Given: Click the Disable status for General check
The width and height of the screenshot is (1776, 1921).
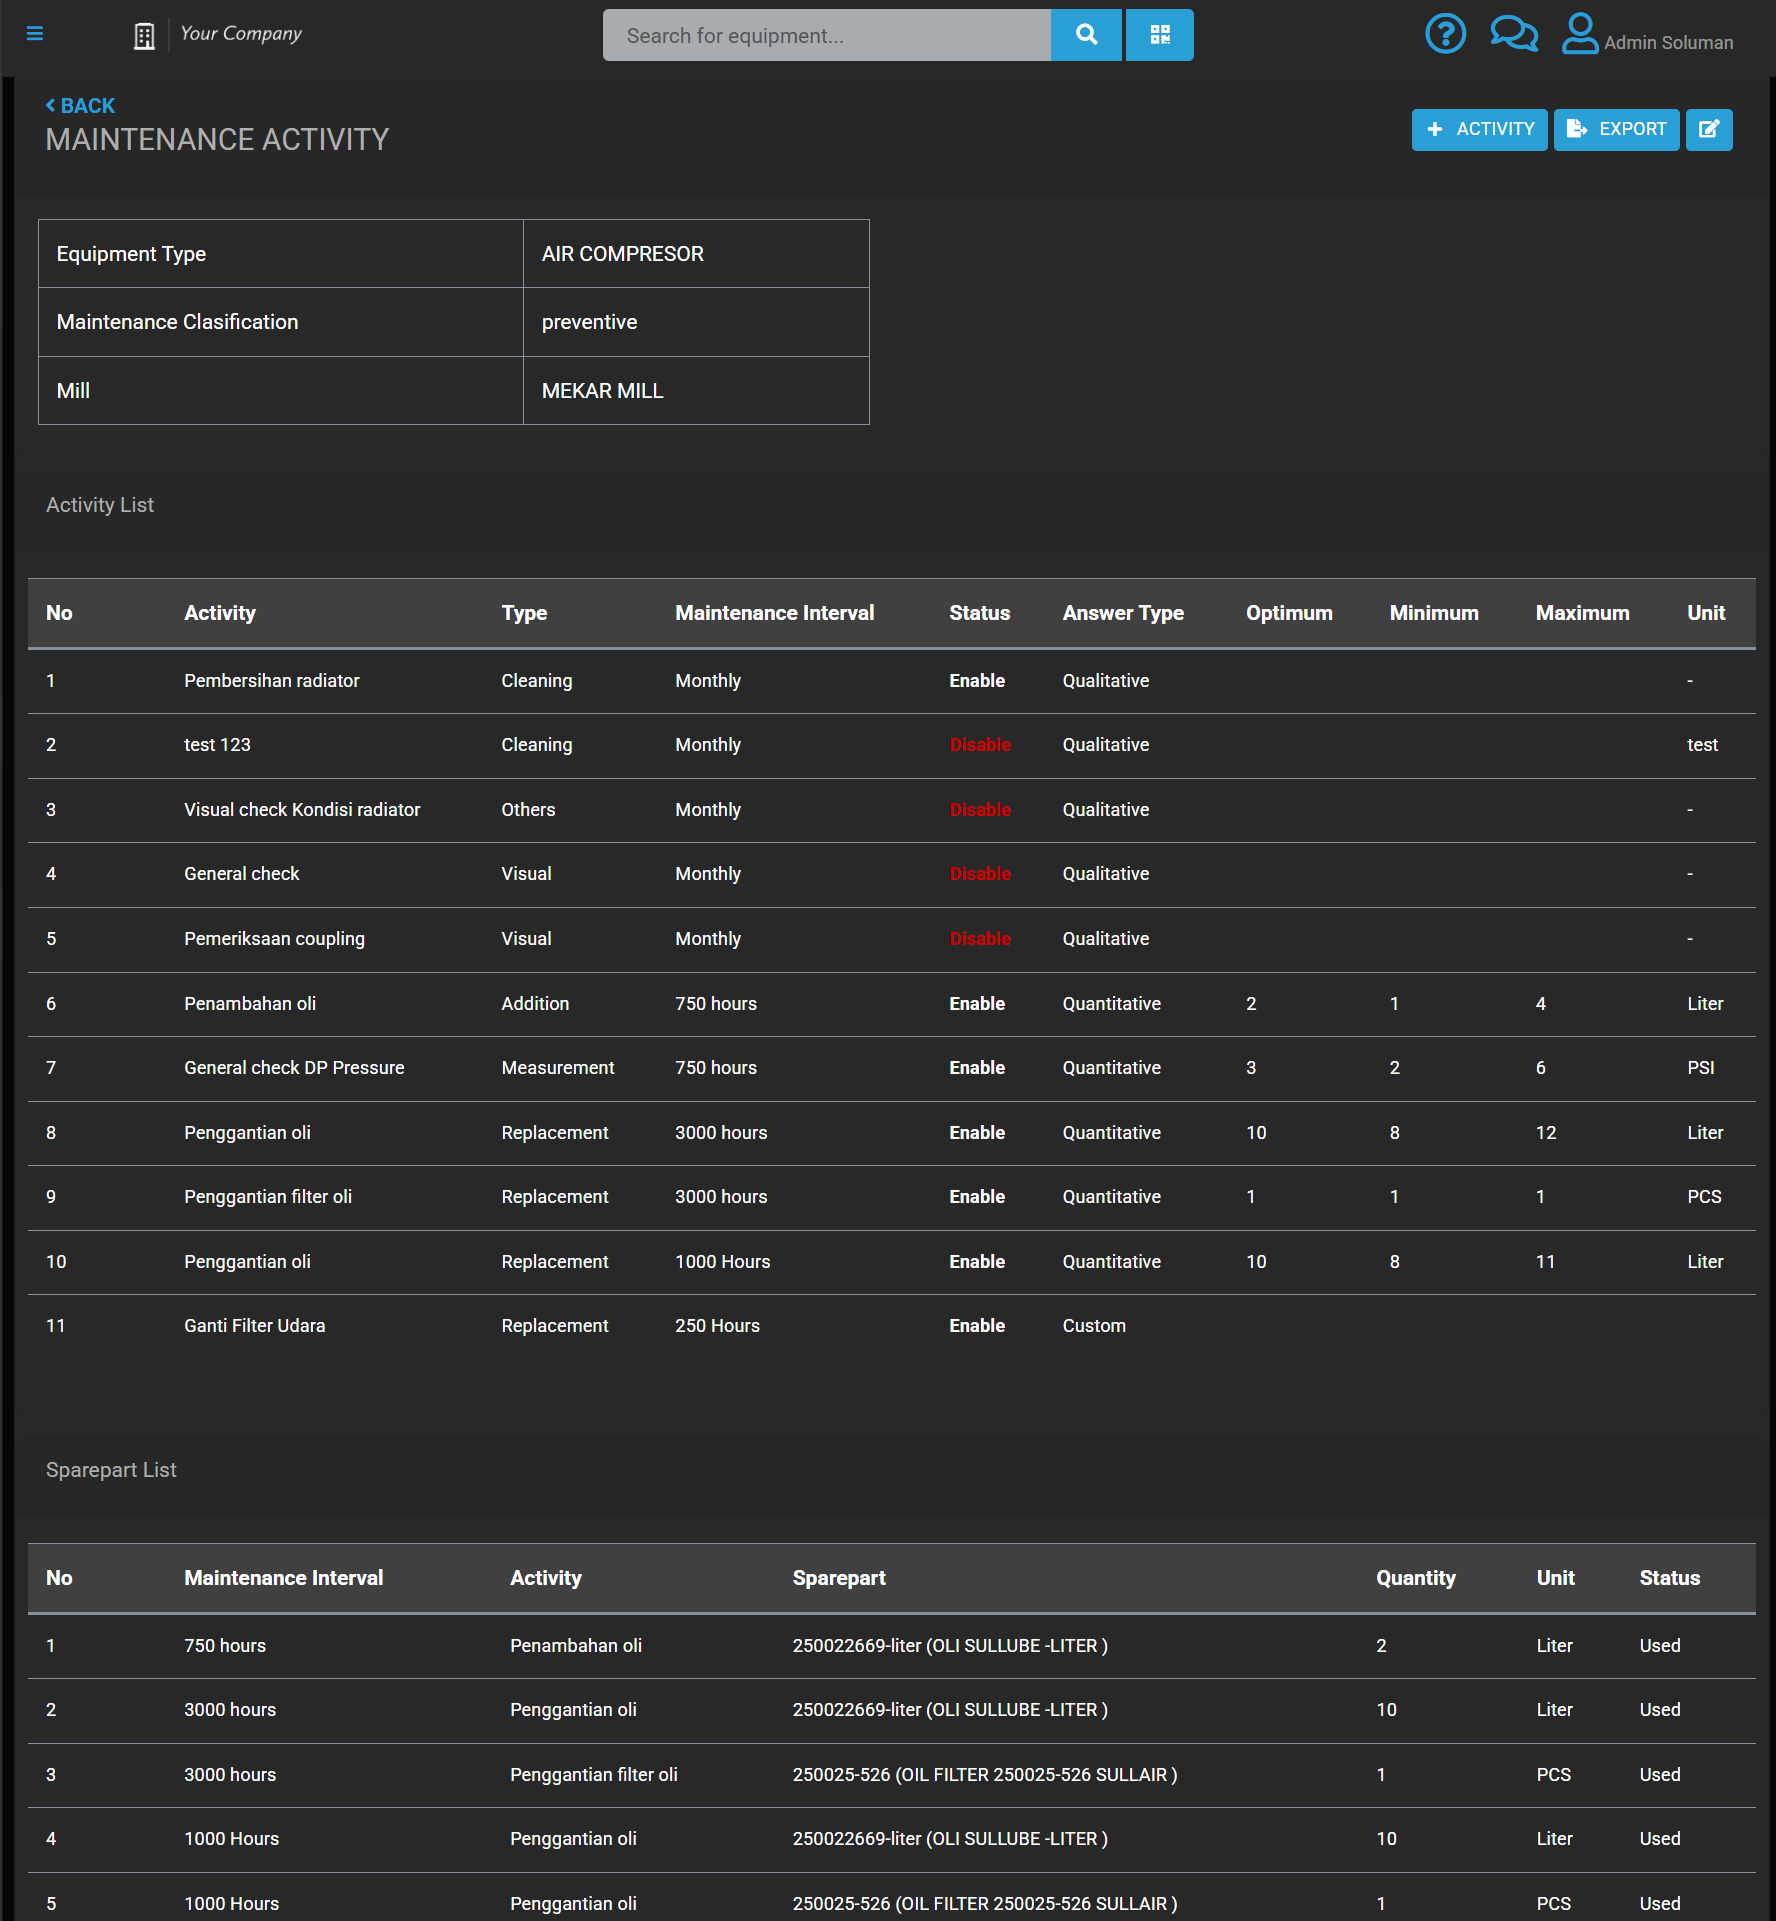Looking at the screenshot, I should [x=980, y=874].
